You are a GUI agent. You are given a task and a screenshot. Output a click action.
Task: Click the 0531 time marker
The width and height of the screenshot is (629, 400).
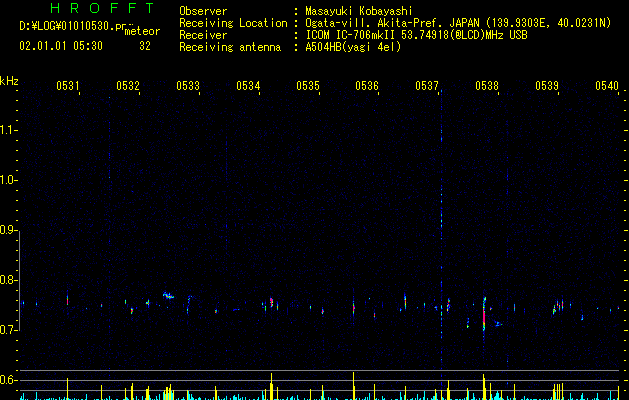(67, 85)
